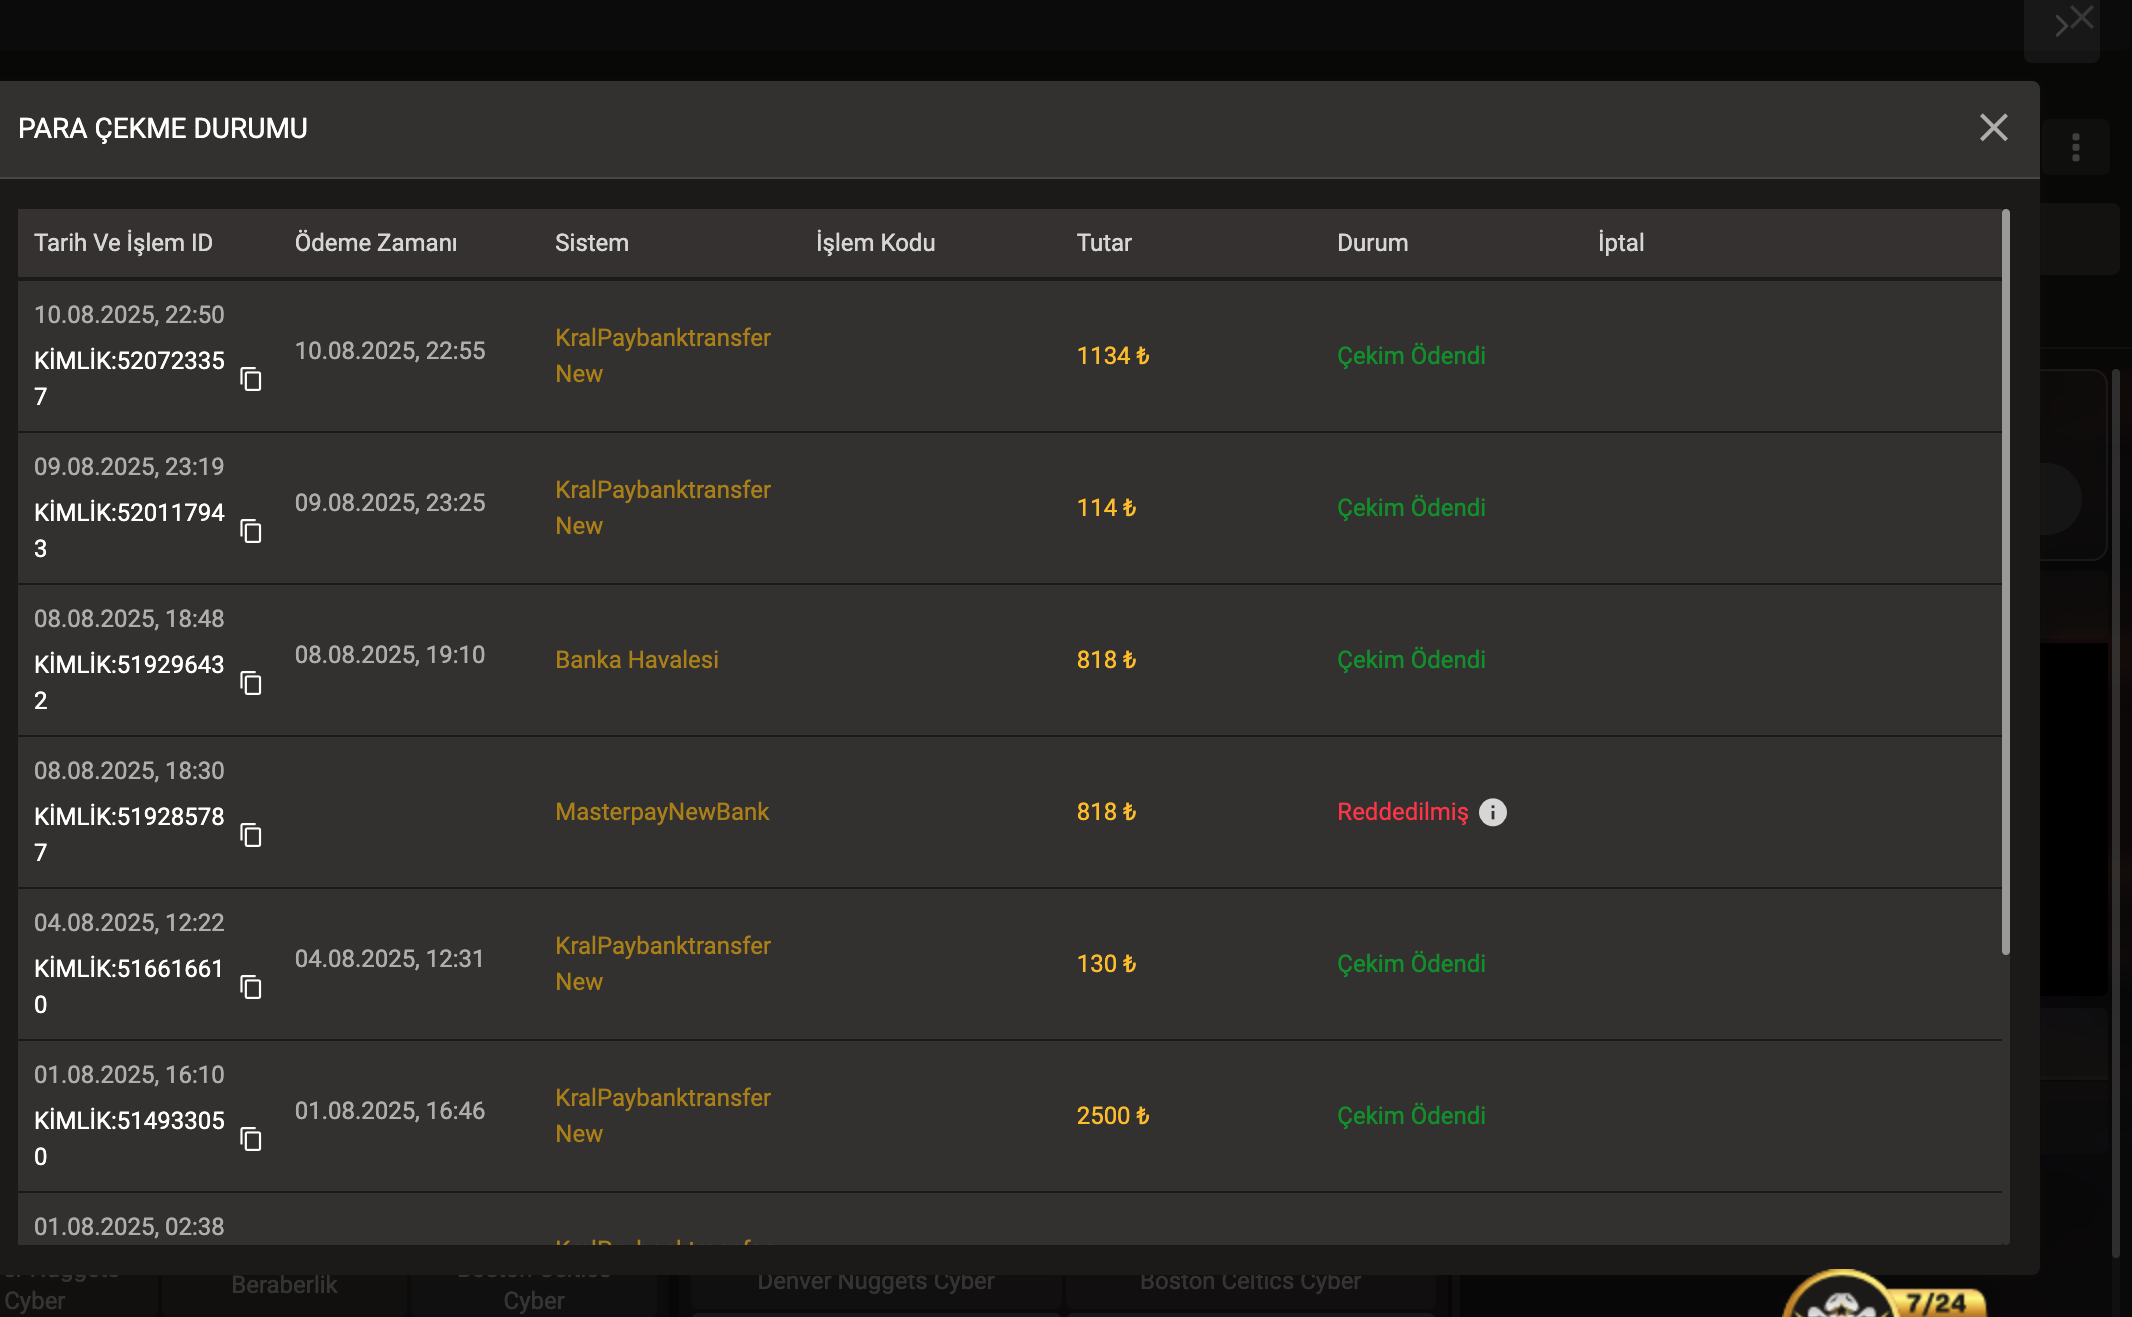Copy transaction ID 519285787
This screenshot has height=1317, width=2132.
tap(251, 835)
